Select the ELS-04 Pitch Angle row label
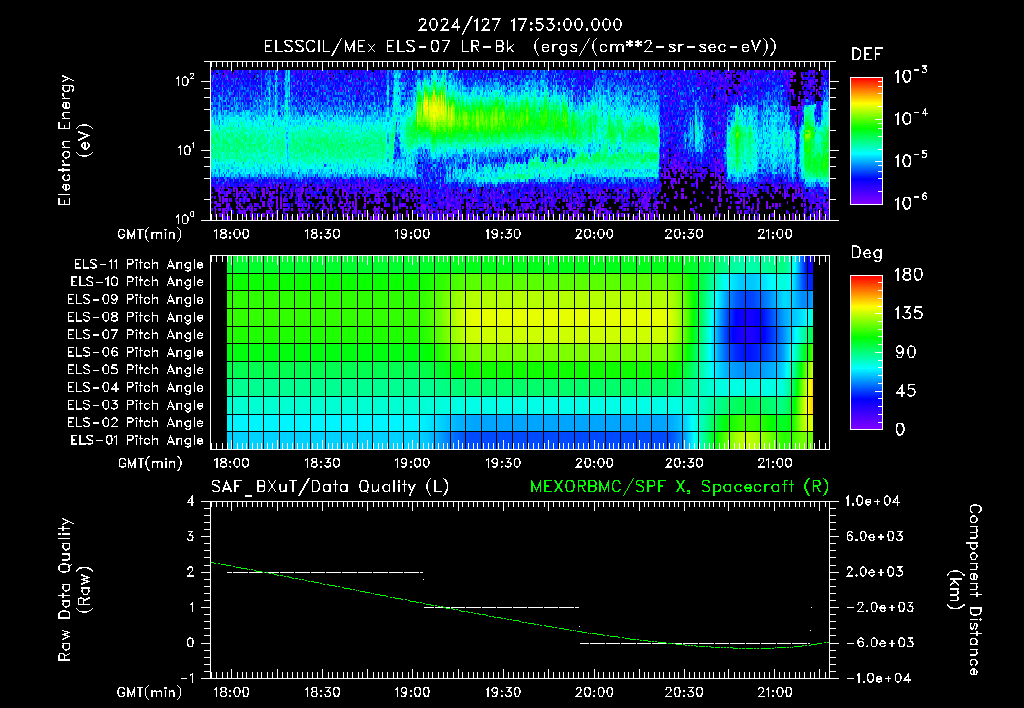The image size is (1024, 708). coord(136,387)
